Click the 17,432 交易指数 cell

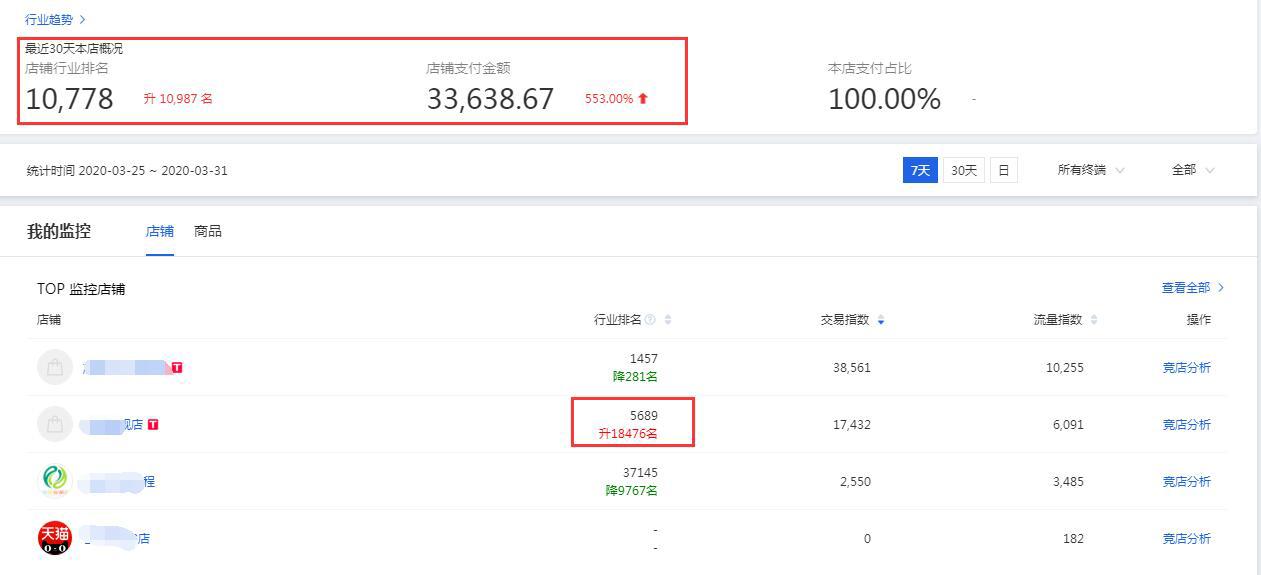[x=852, y=425]
